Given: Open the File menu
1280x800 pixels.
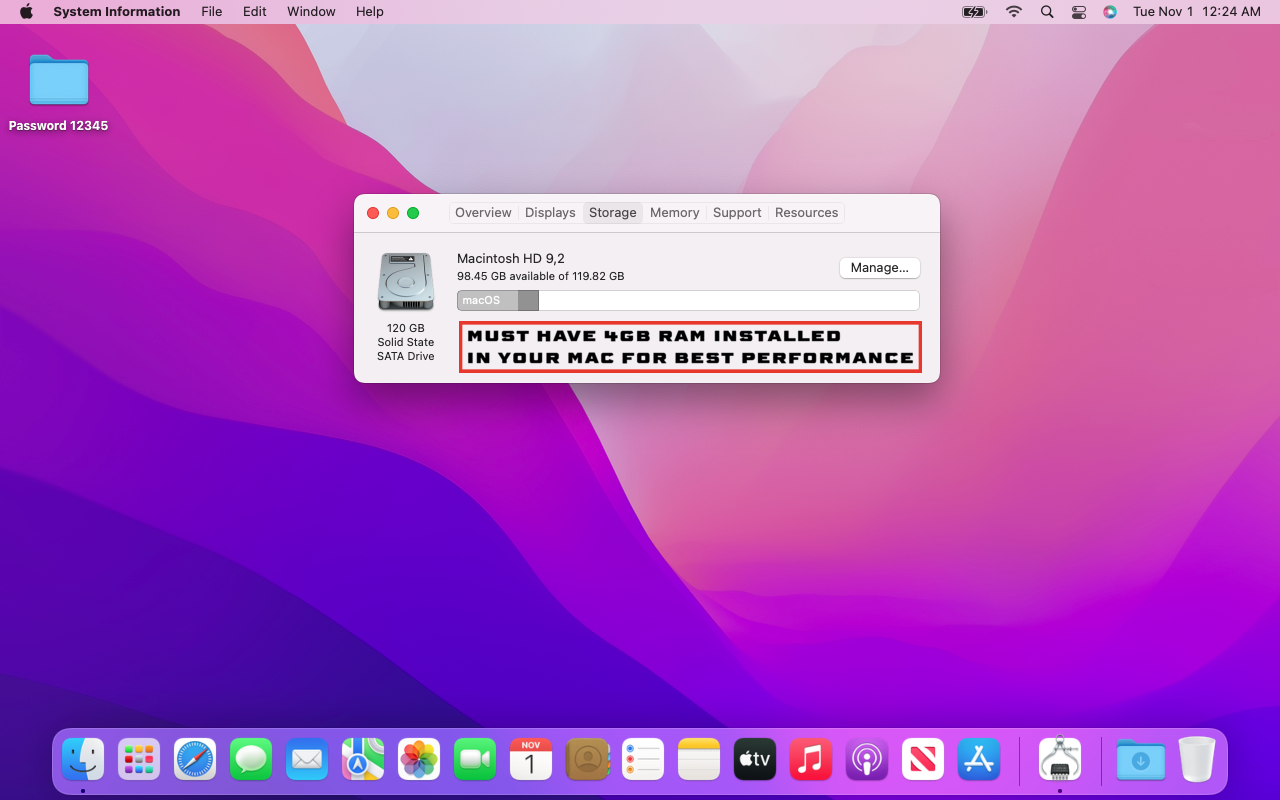Looking at the screenshot, I should coord(212,12).
